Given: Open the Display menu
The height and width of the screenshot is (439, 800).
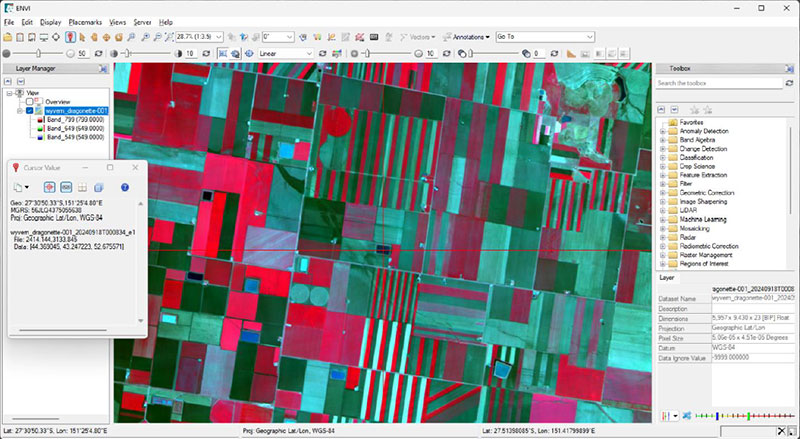Looking at the screenshot, I should 50,21.
